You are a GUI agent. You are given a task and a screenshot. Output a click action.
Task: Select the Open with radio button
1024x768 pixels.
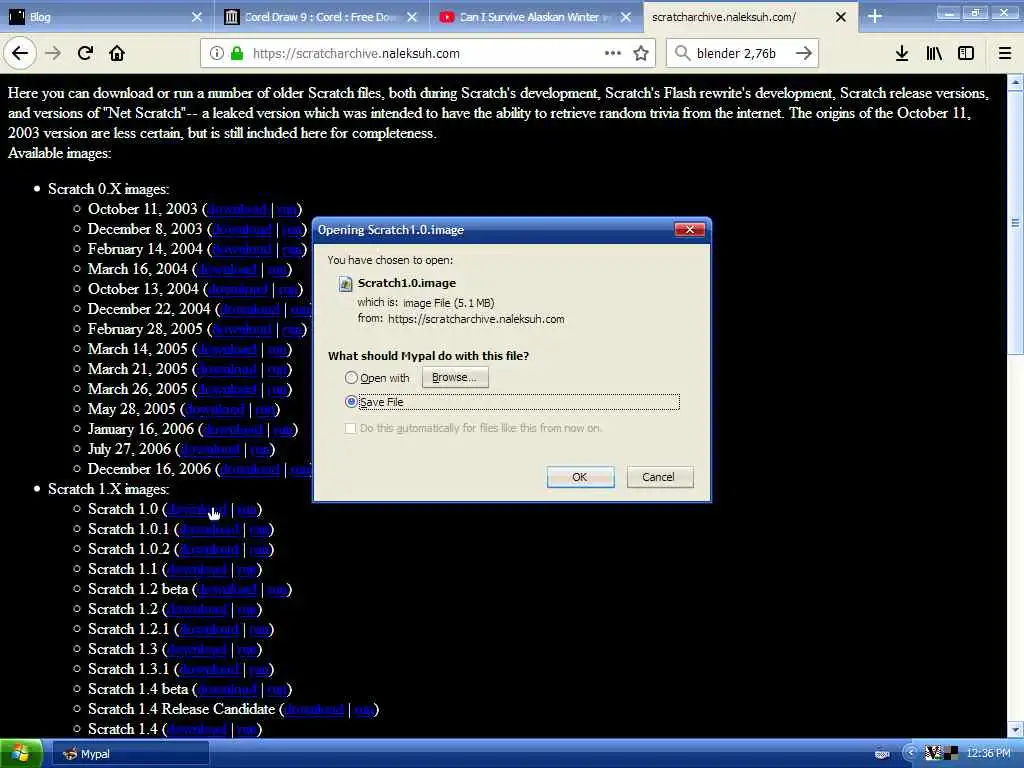point(351,377)
